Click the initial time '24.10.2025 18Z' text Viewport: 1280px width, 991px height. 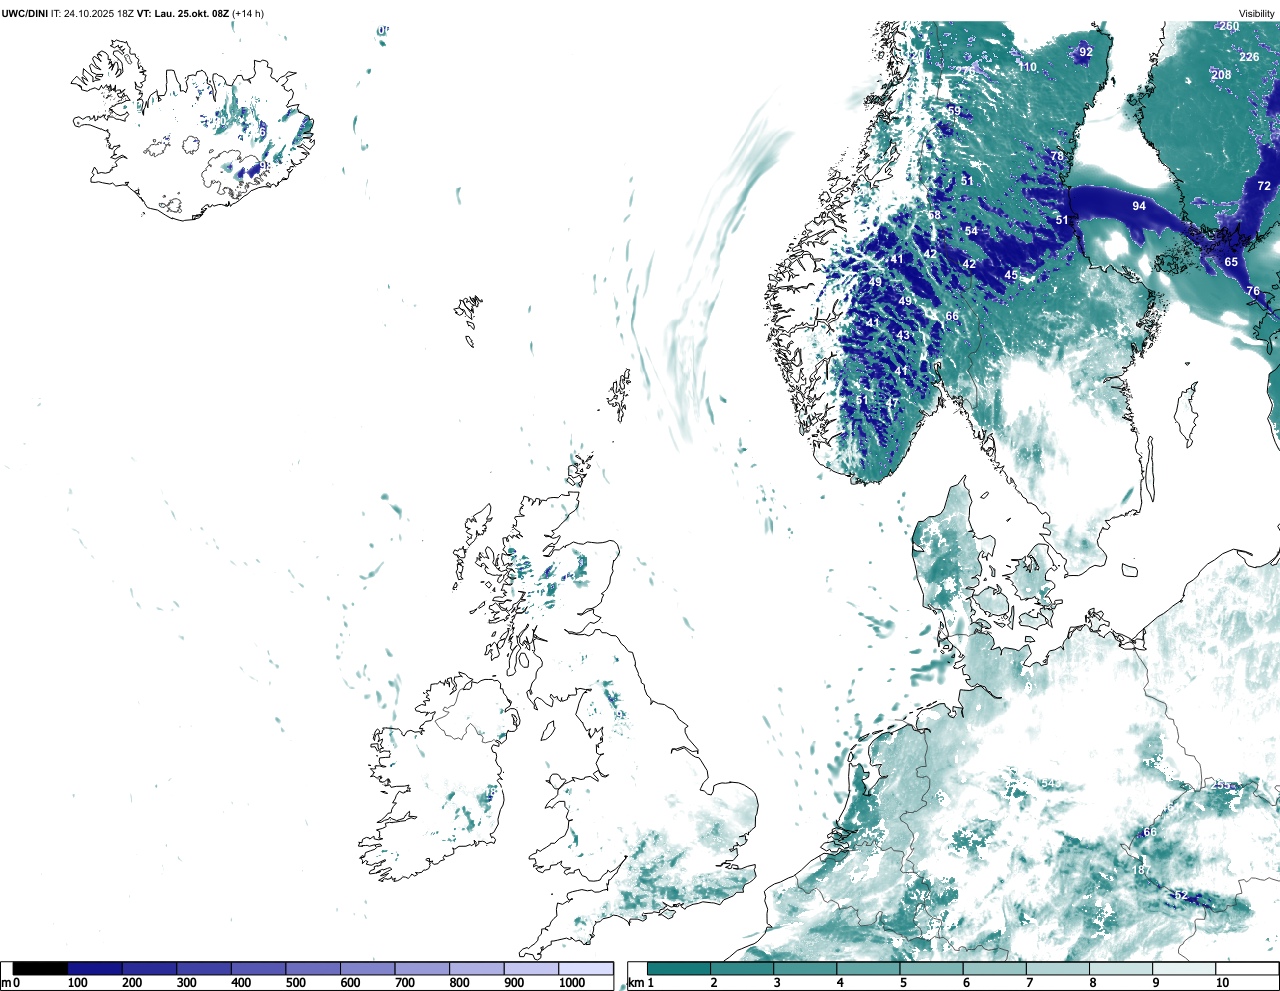pos(99,13)
